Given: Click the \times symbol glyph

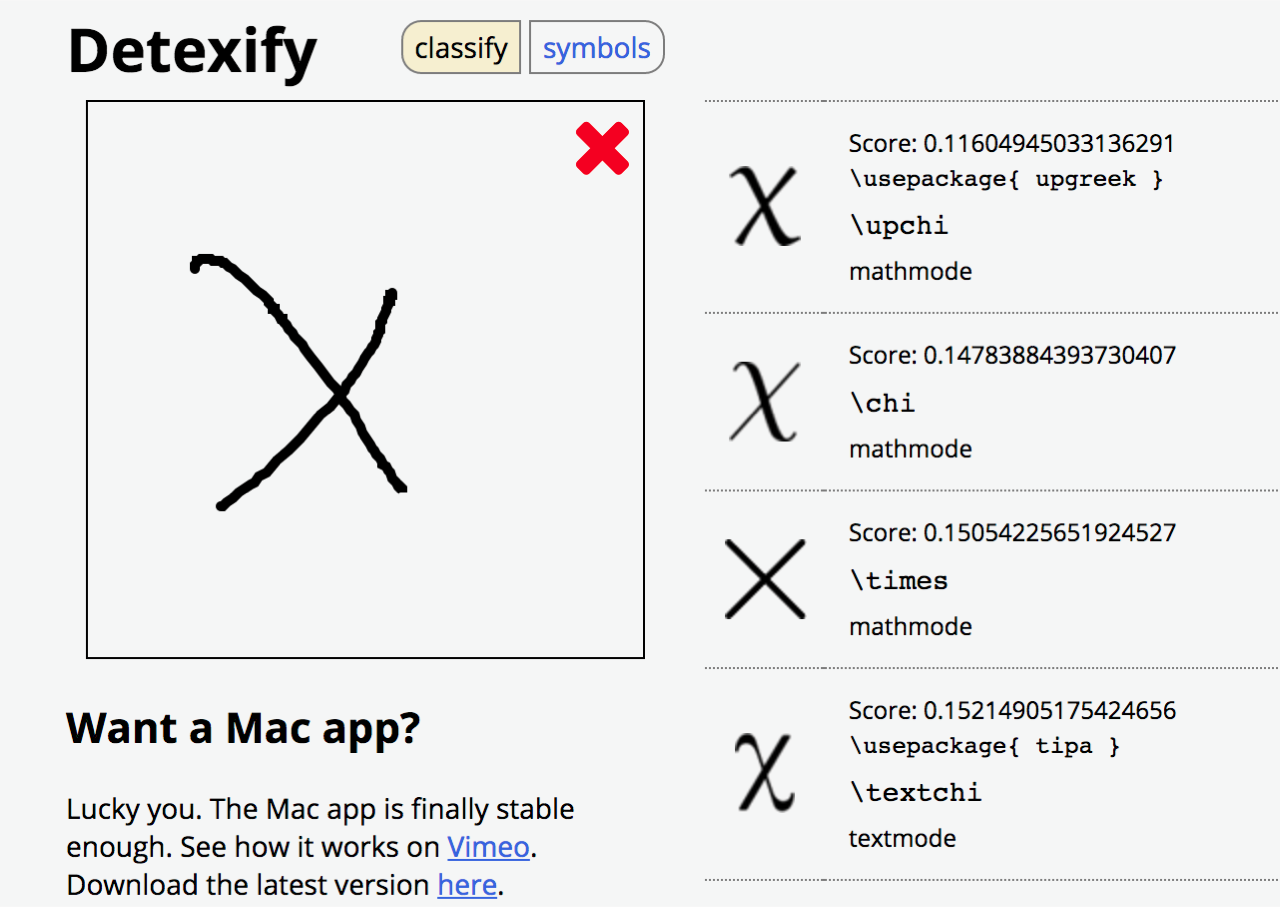Looking at the screenshot, I should click(x=765, y=578).
